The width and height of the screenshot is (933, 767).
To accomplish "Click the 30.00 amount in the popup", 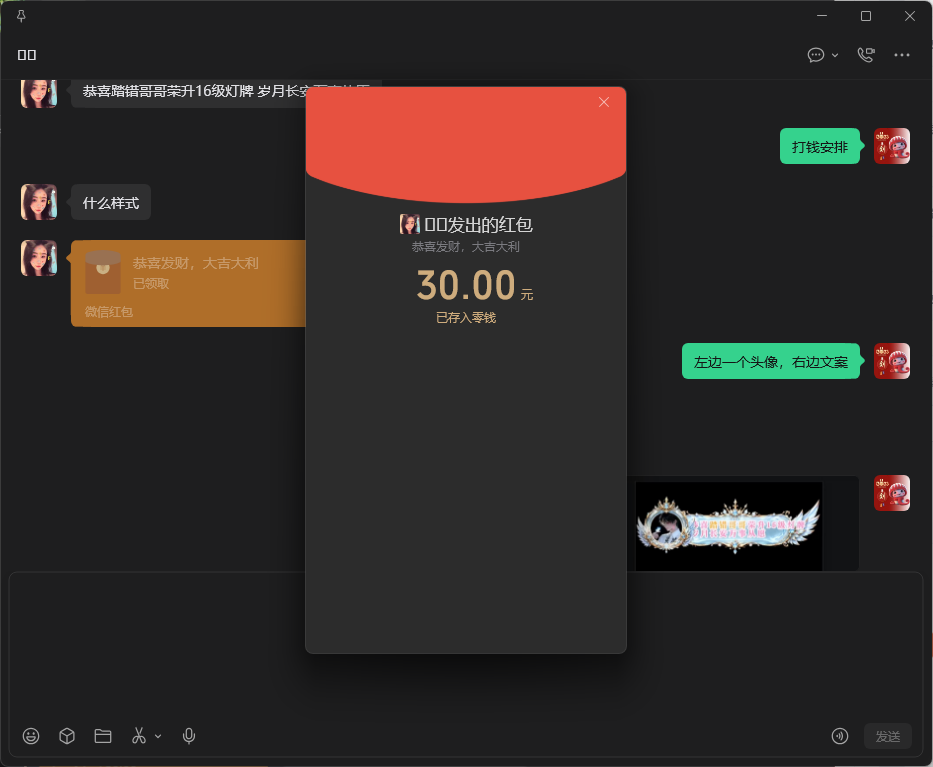I will (466, 285).
